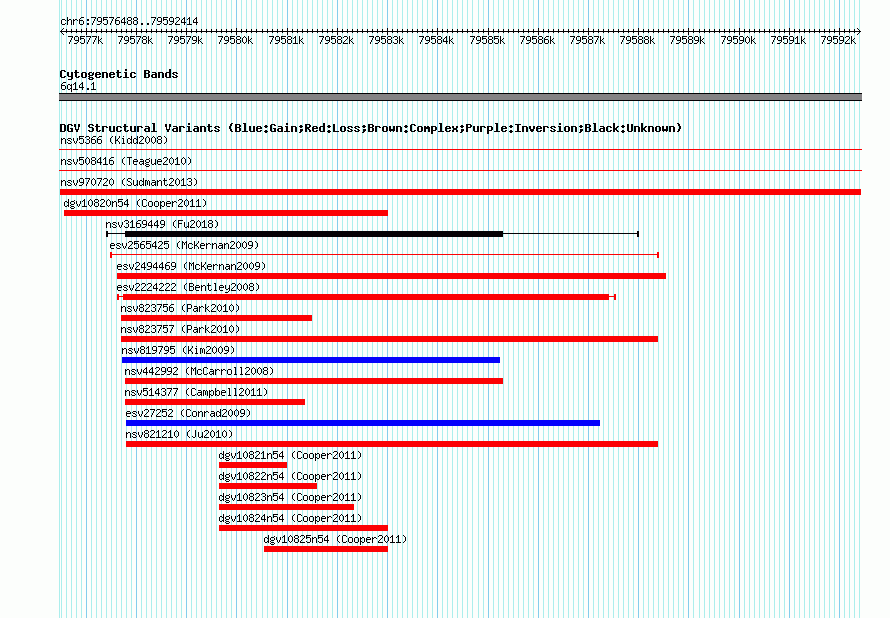Click the blue gain bar of esv27252

363,423
